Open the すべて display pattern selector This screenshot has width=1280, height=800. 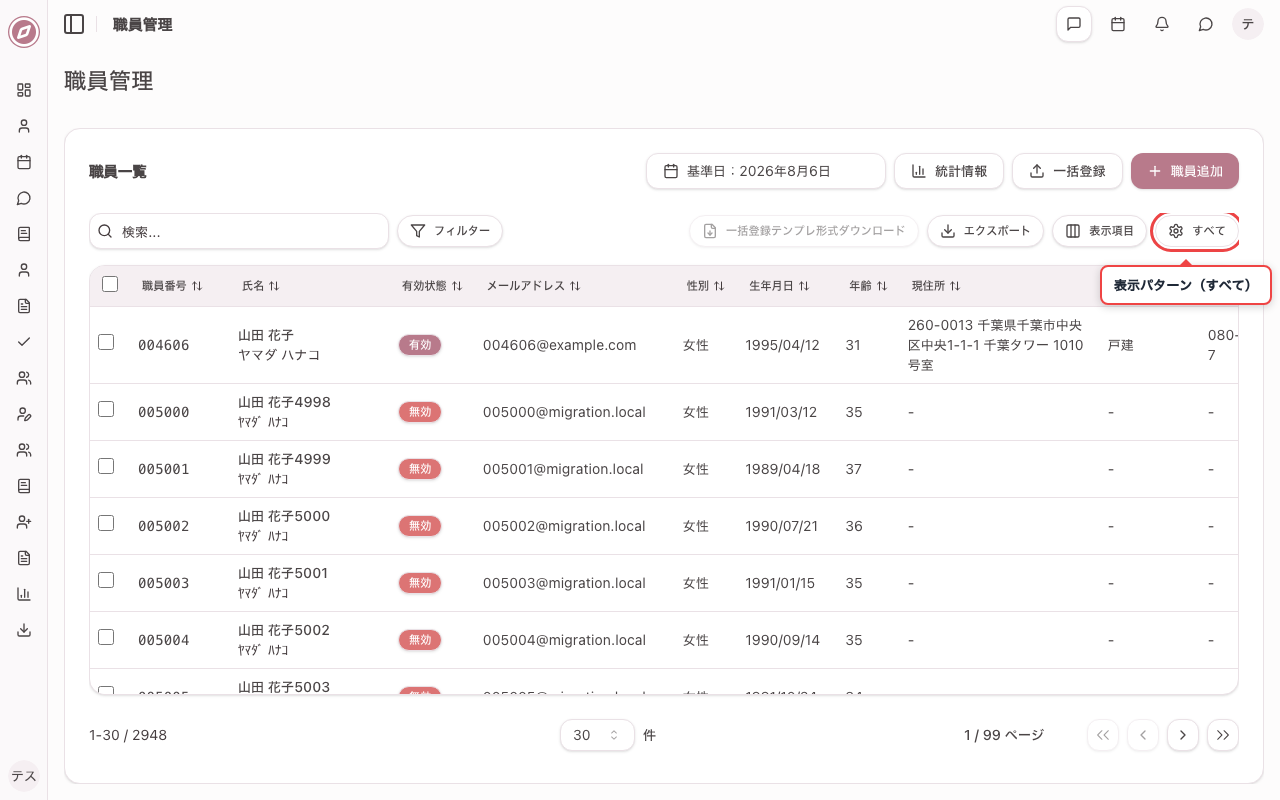[x=1196, y=231]
